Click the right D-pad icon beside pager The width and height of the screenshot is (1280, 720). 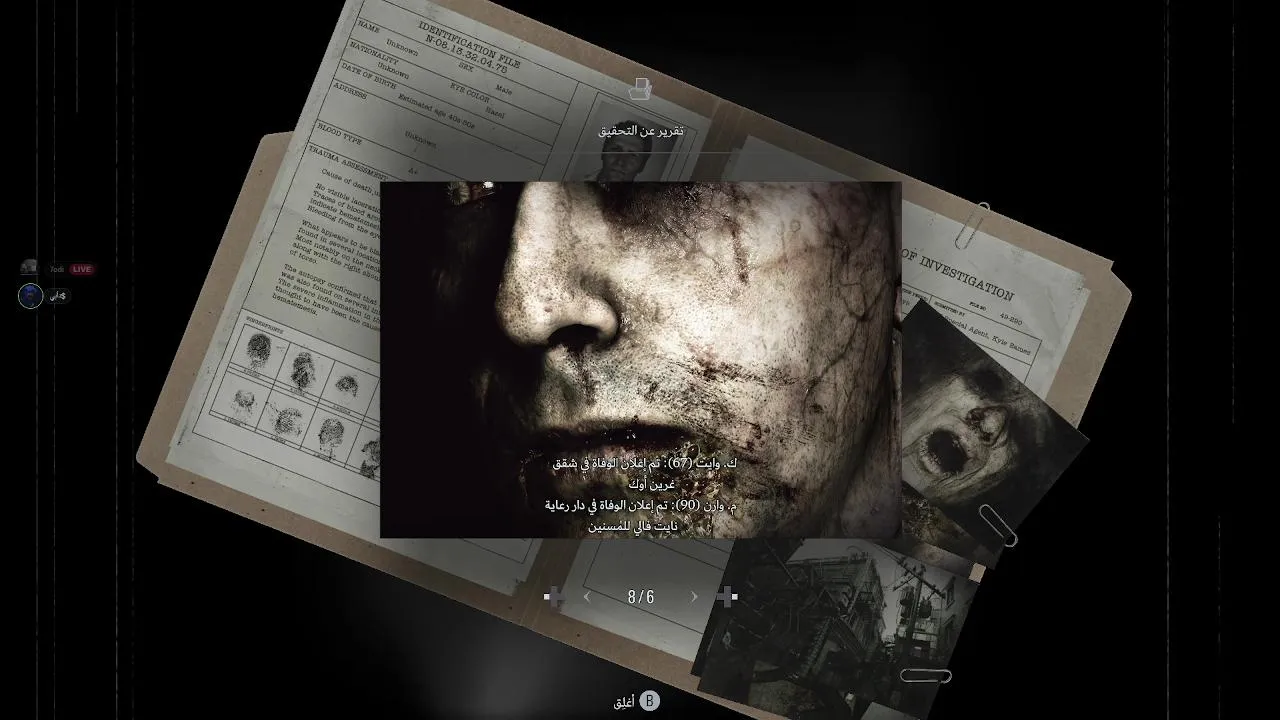pyautogui.click(x=727, y=597)
